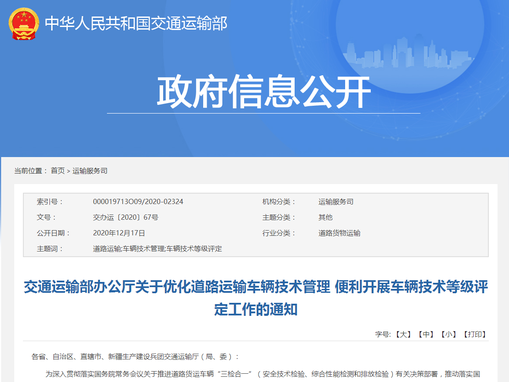The width and height of the screenshot is (509, 382).
Task: Click the title's second line 定工作的通知
Action: [256, 309]
